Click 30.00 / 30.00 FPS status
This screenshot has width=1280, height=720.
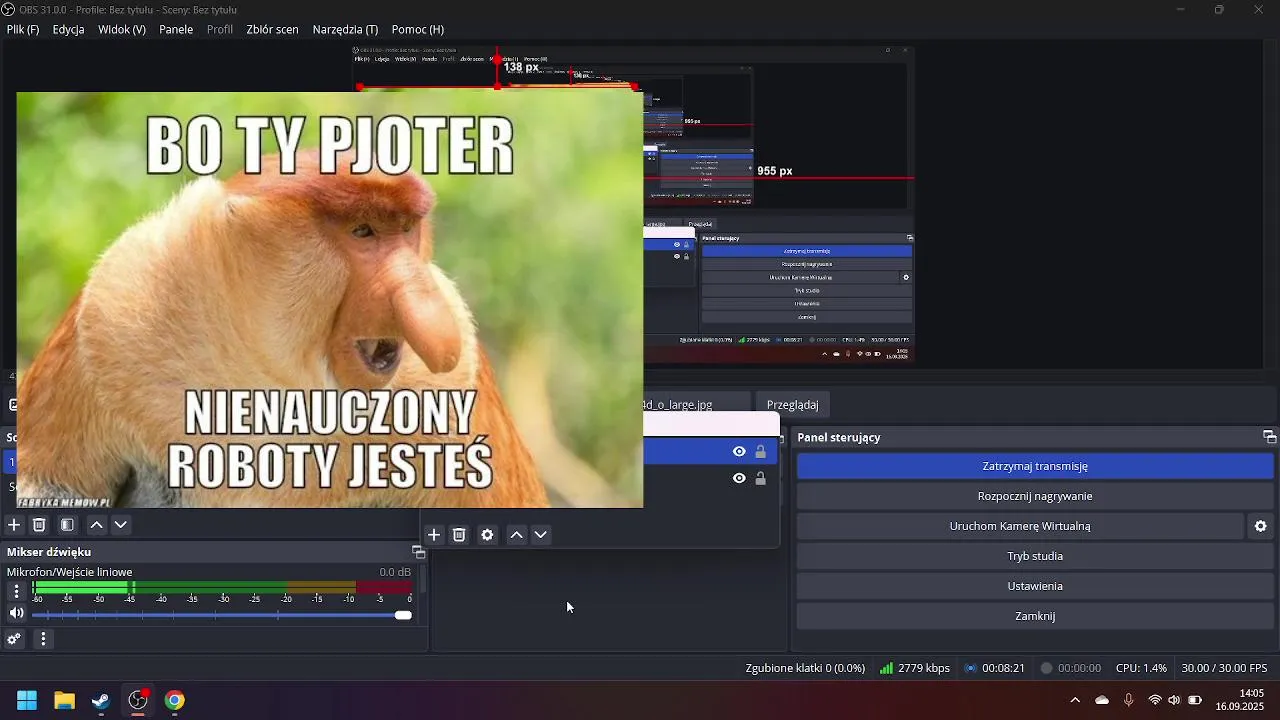pyautogui.click(x=1224, y=668)
